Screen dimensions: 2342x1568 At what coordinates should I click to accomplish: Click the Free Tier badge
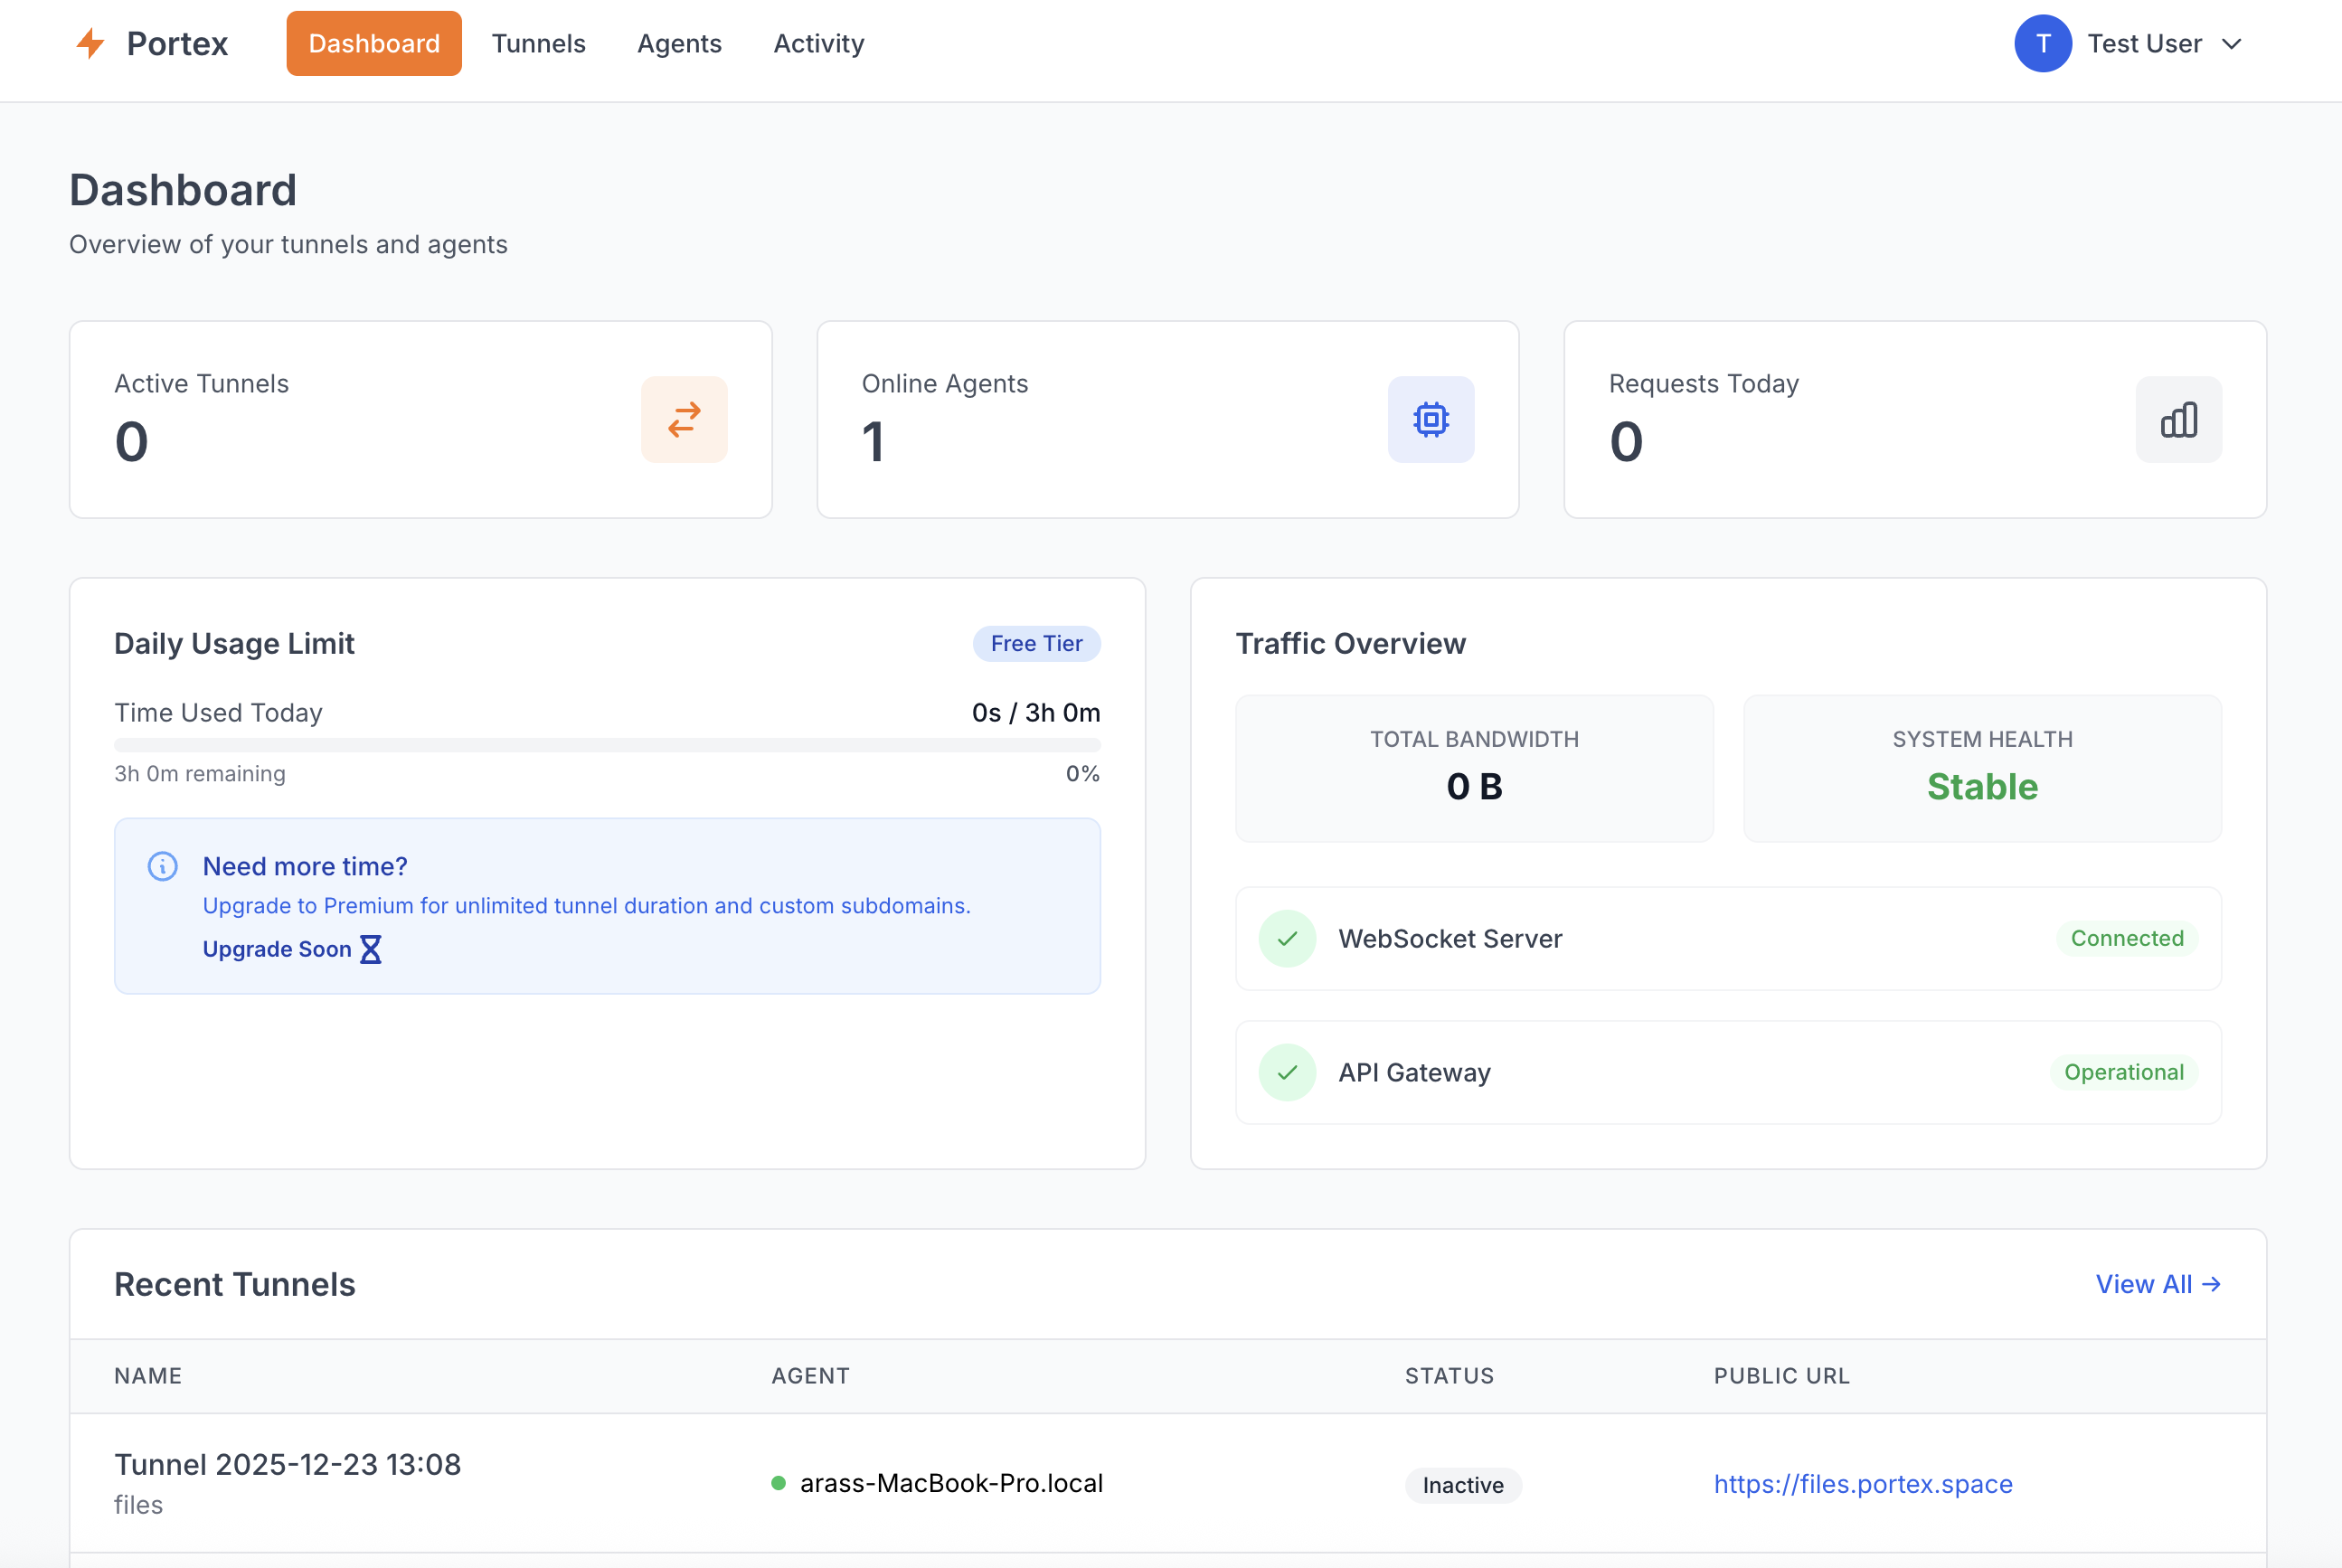[x=1036, y=643]
